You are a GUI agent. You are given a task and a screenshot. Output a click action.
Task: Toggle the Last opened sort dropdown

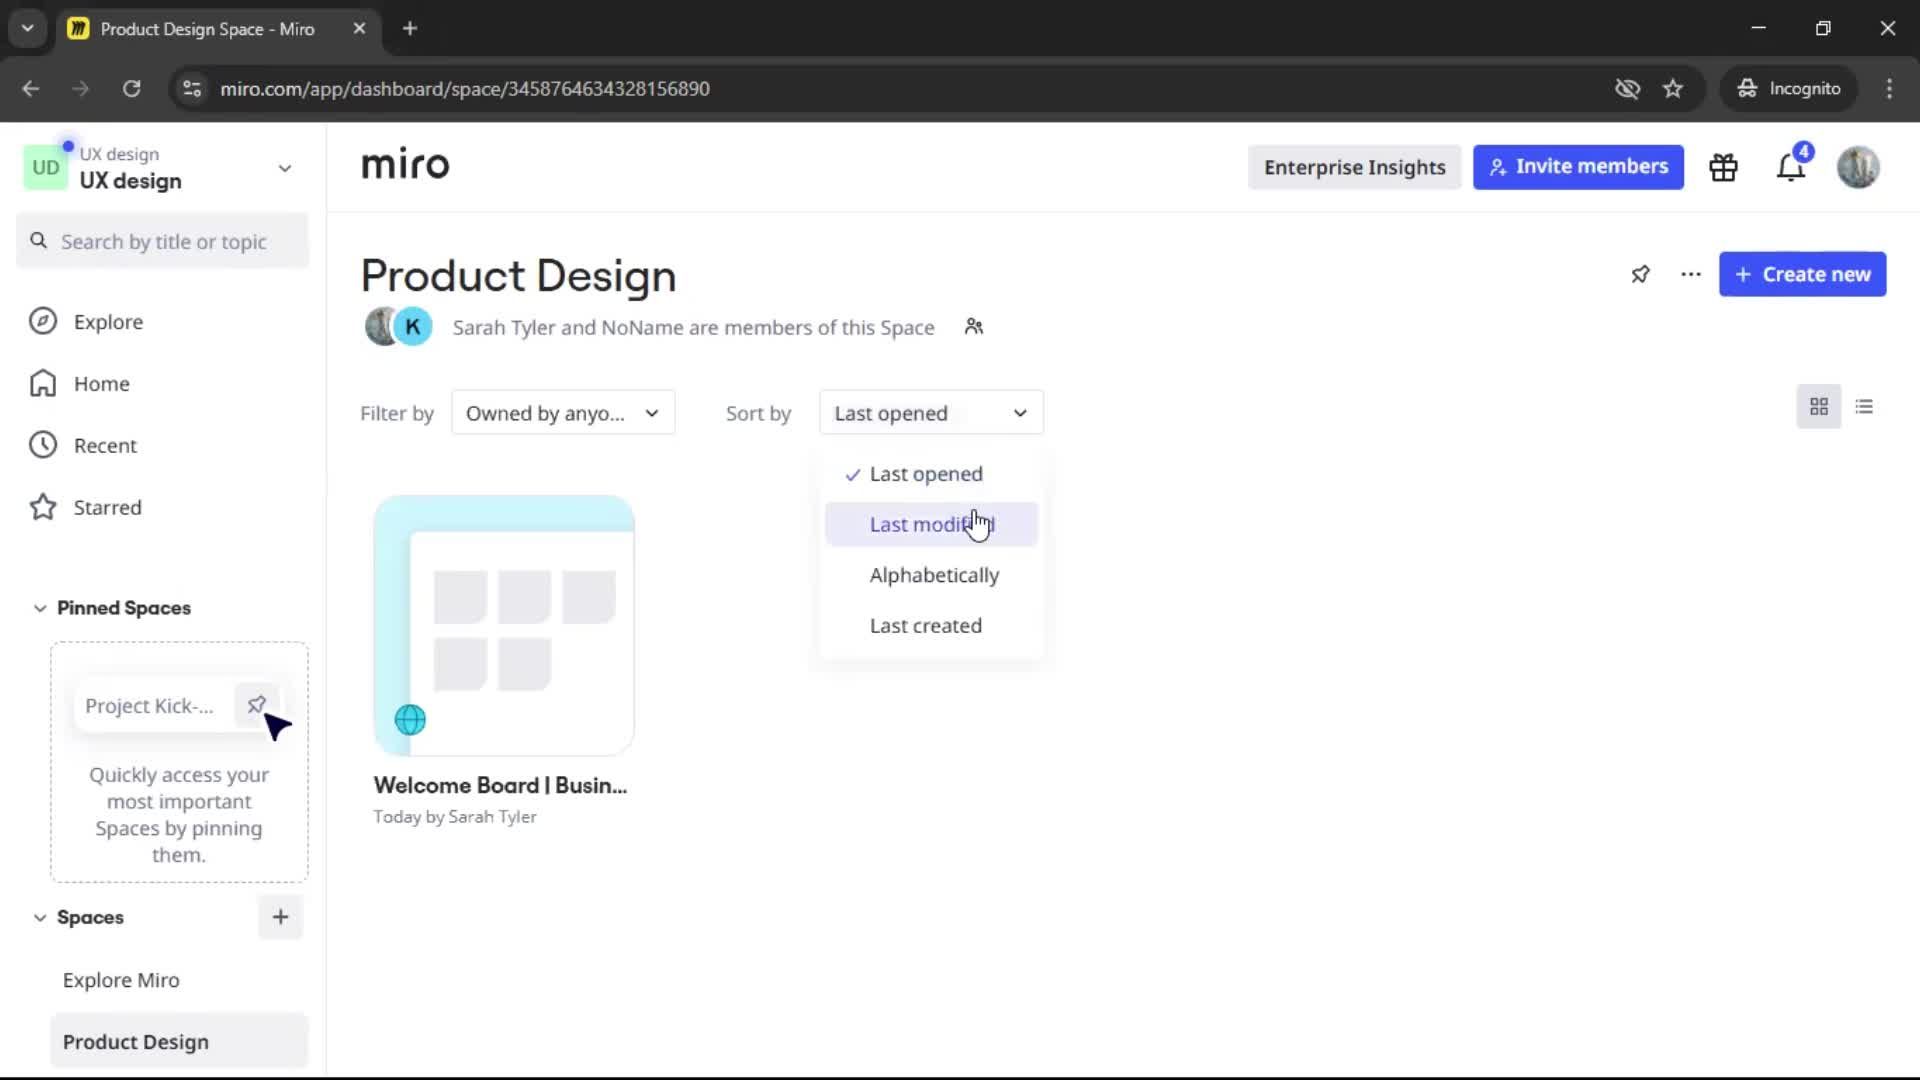(931, 413)
